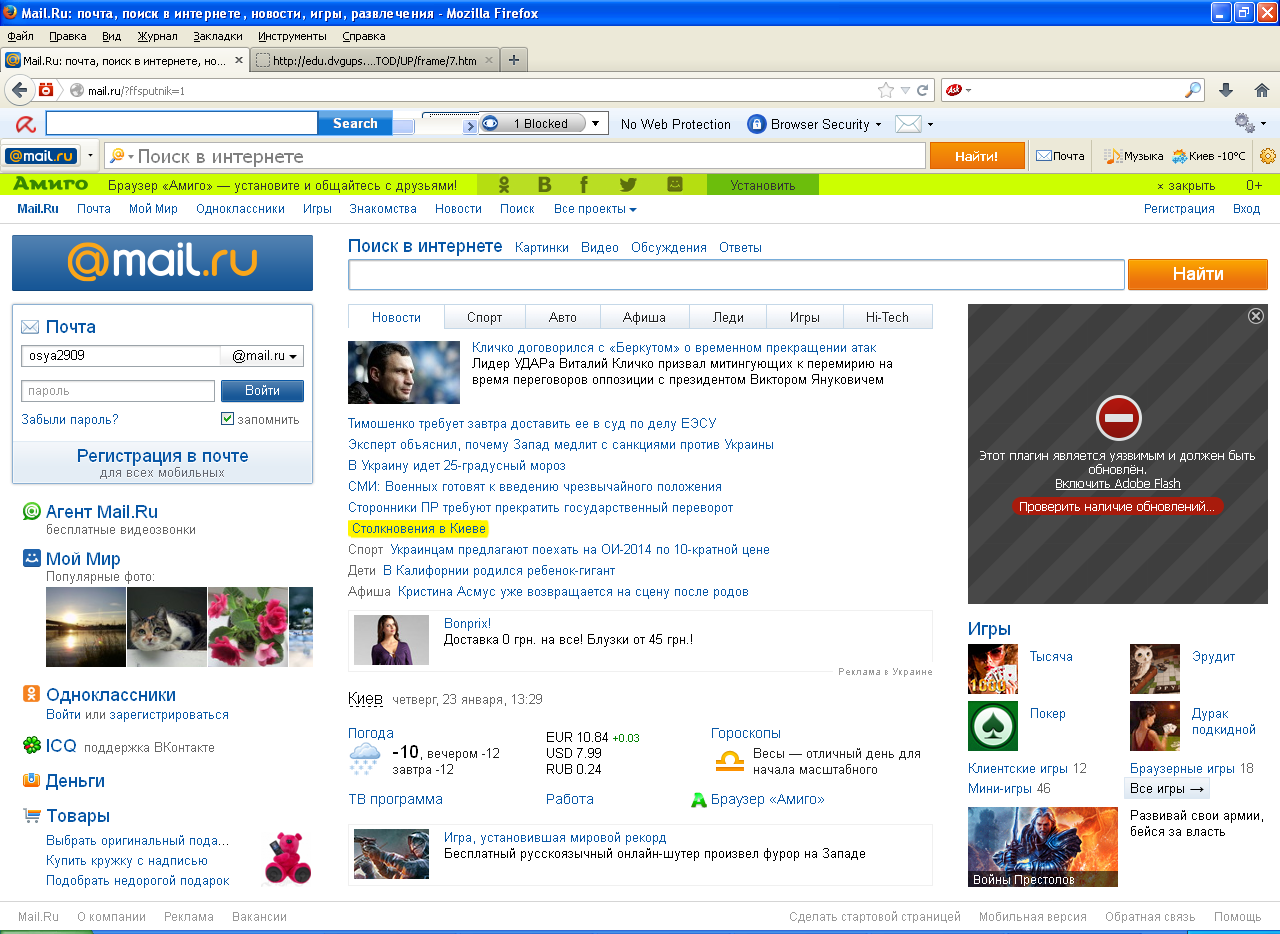This screenshot has width=1280, height=934.
Task: Click the Забыли пароль? link
Action: pos(70,420)
